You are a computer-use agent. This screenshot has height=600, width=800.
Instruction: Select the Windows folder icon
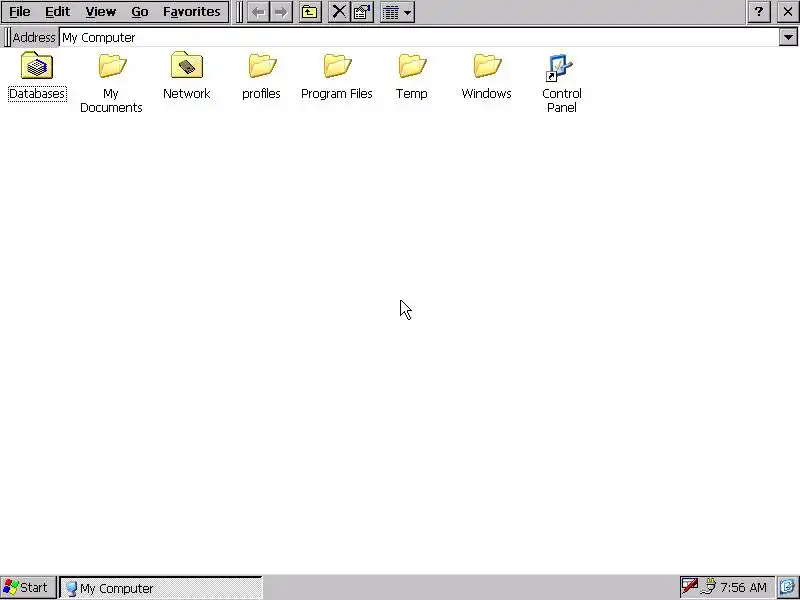pos(486,66)
